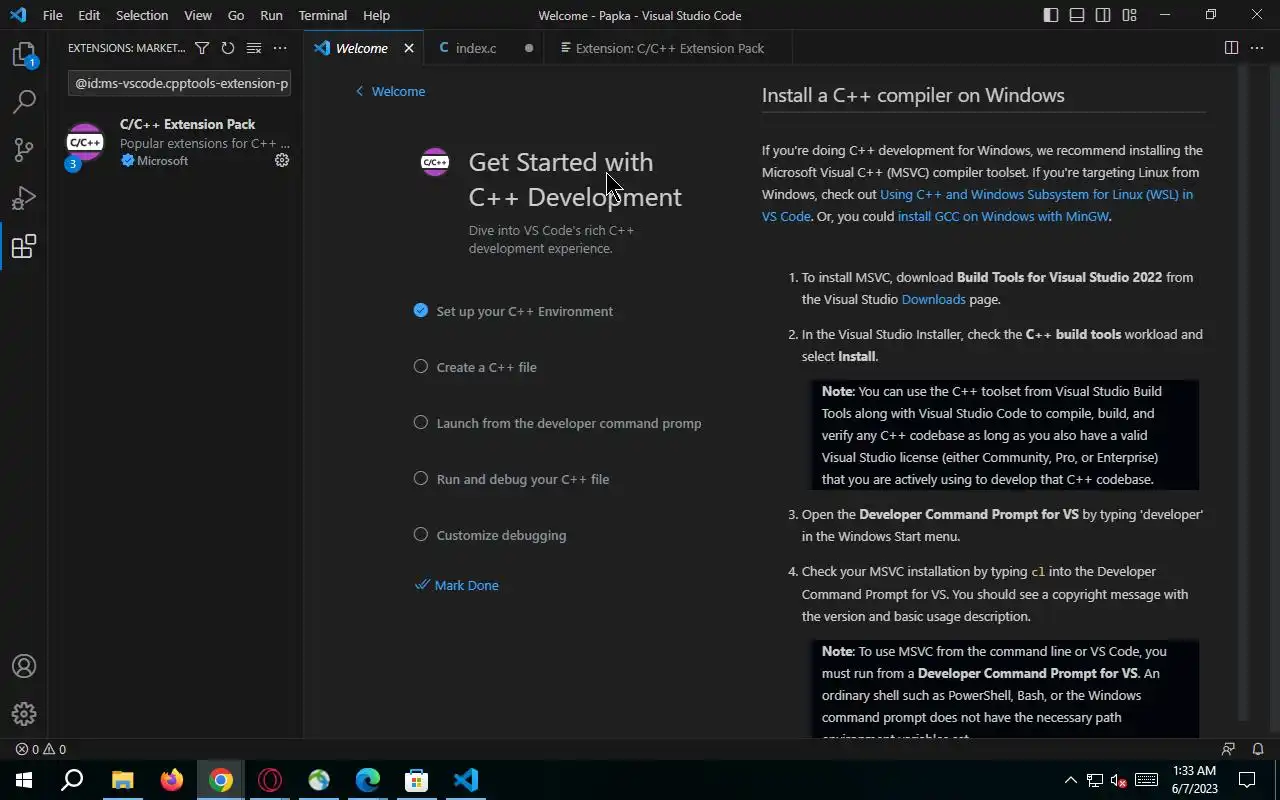Open Accounts menu in activity bar

pos(24,666)
